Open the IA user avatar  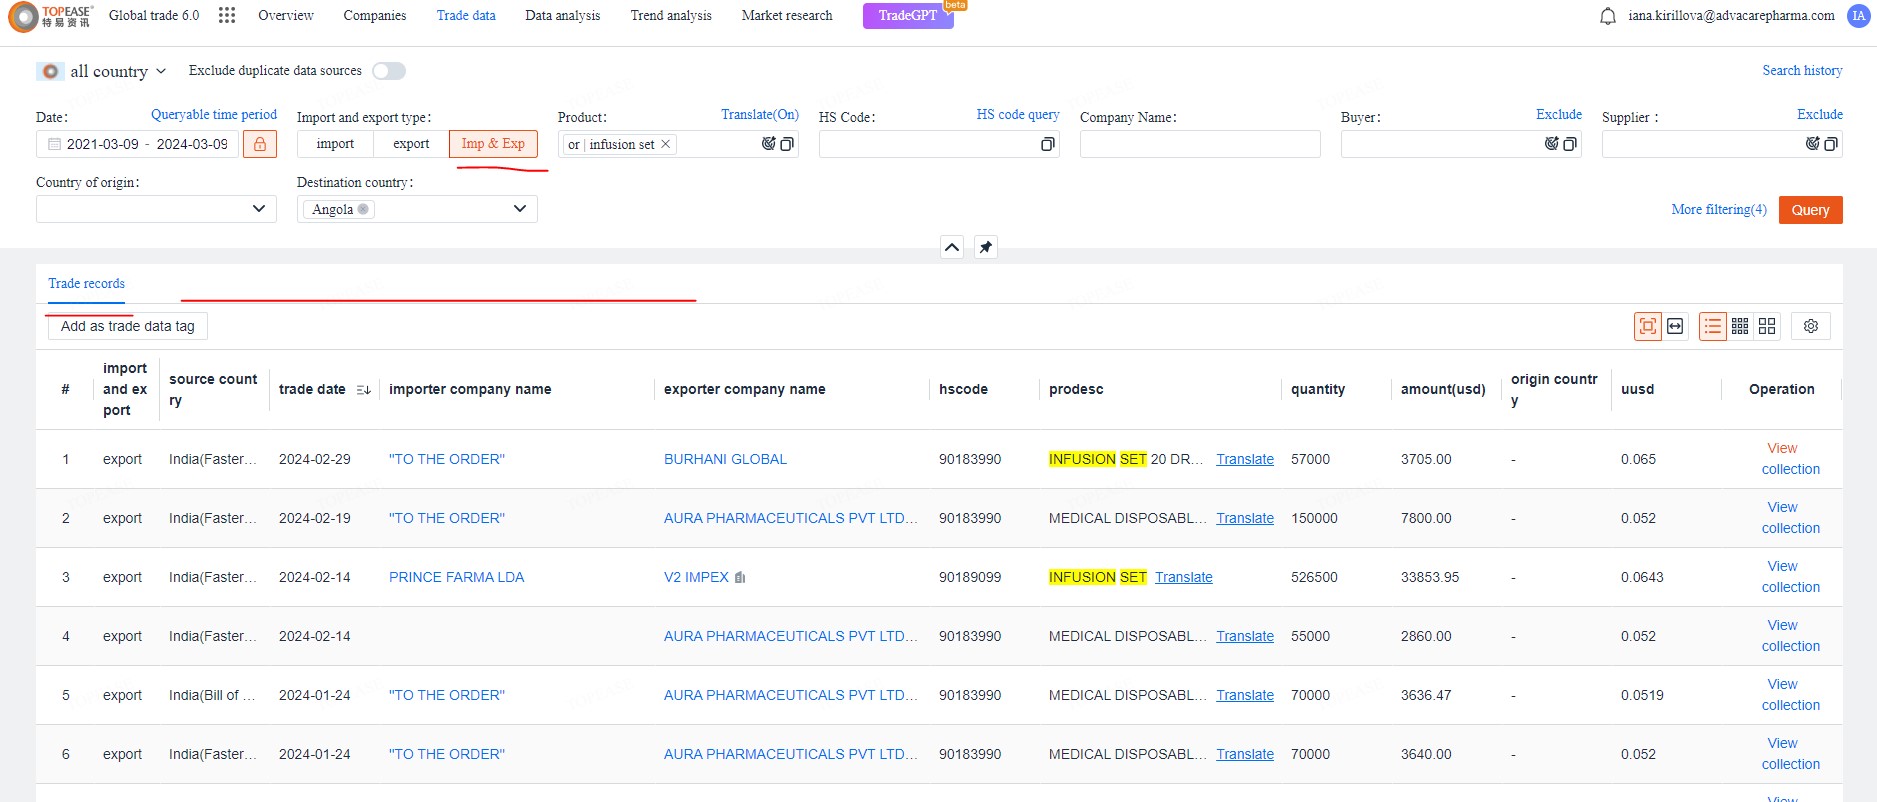tap(1858, 16)
